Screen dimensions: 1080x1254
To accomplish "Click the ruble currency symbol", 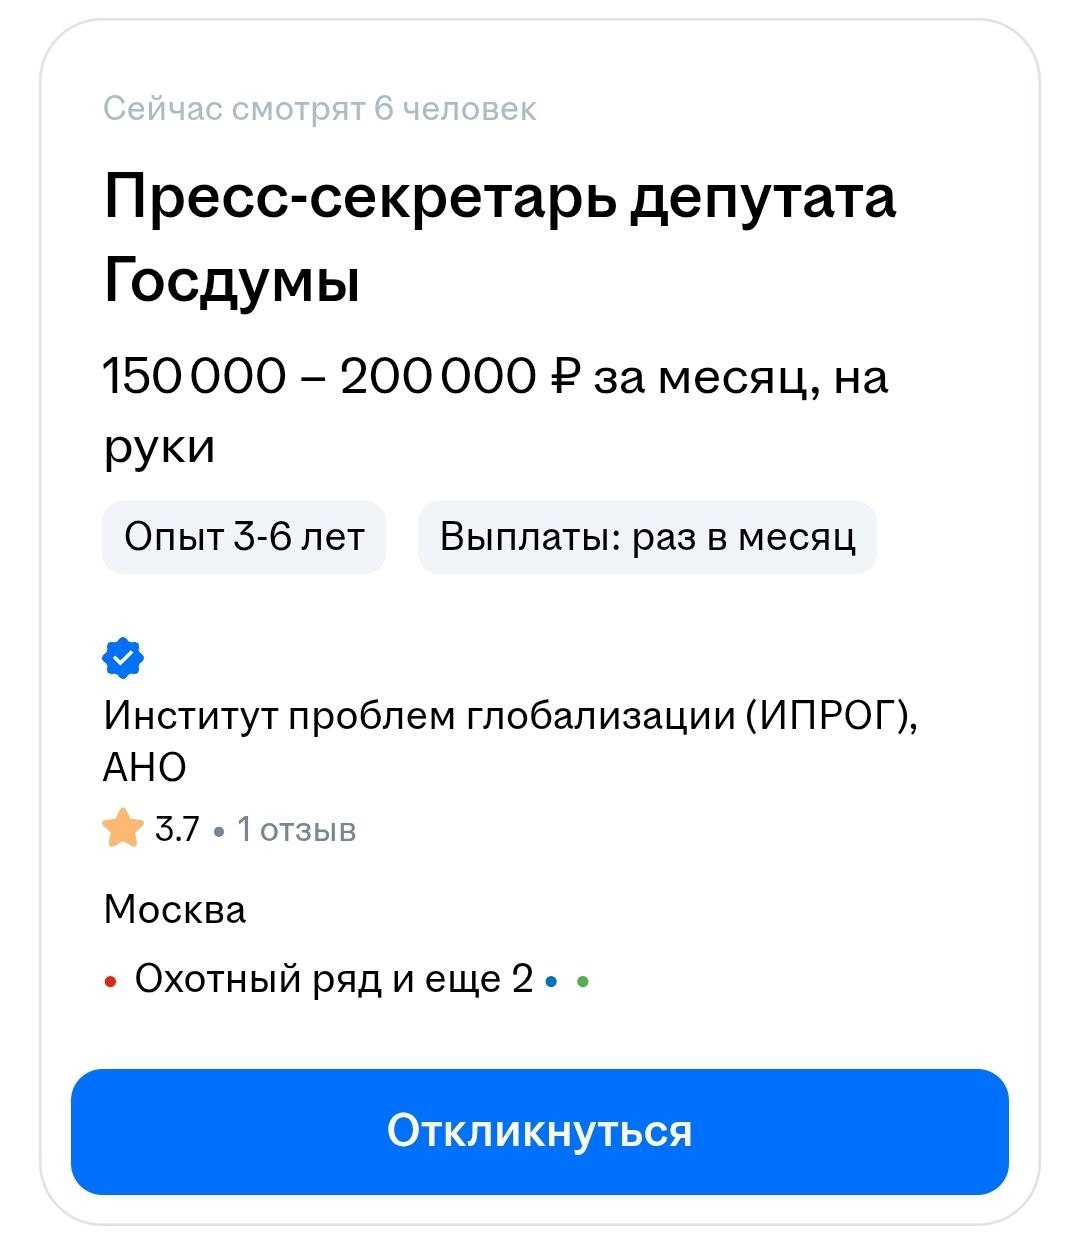I will pyautogui.click(x=564, y=378).
